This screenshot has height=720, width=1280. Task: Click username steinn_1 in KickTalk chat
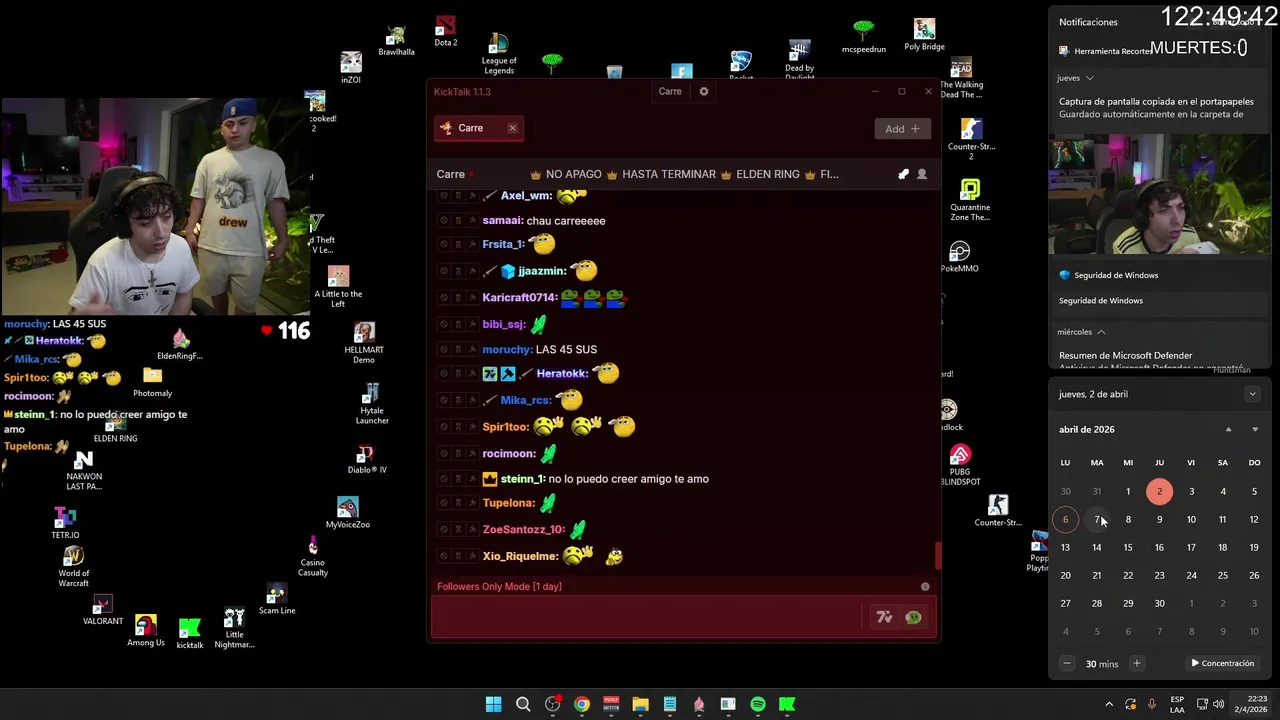[x=522, y=479]
